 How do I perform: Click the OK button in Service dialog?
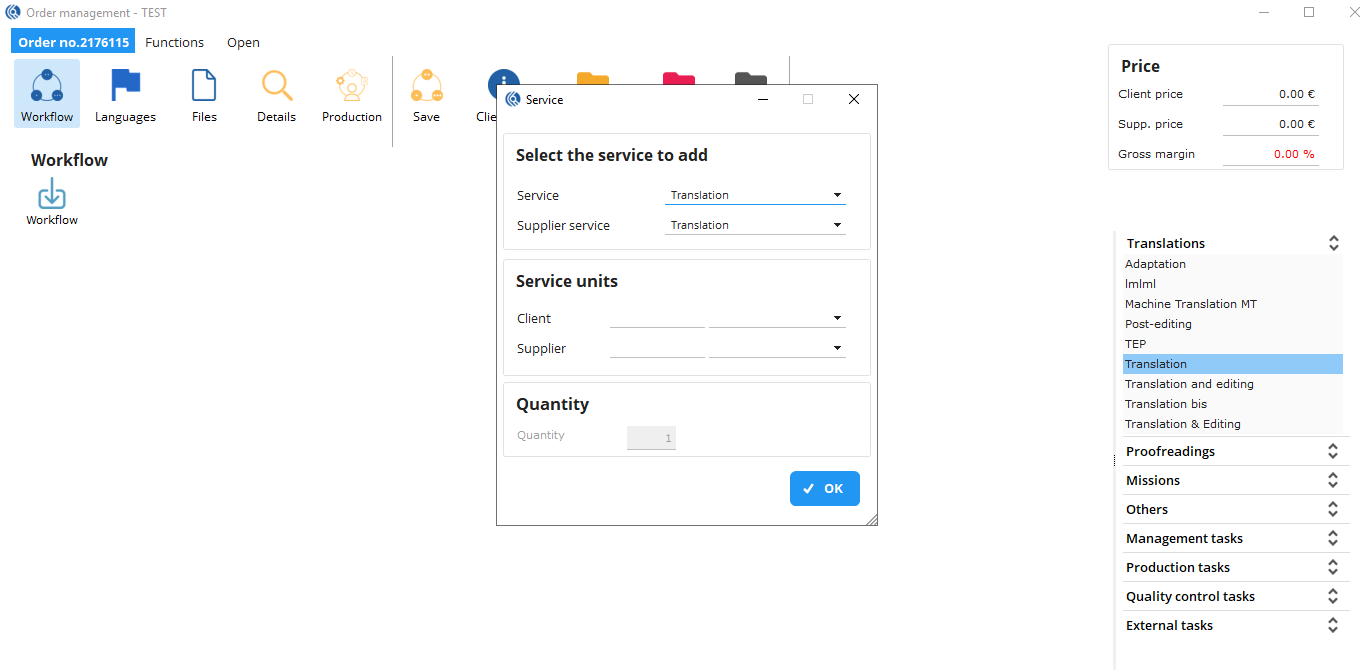tap(824, 489)
